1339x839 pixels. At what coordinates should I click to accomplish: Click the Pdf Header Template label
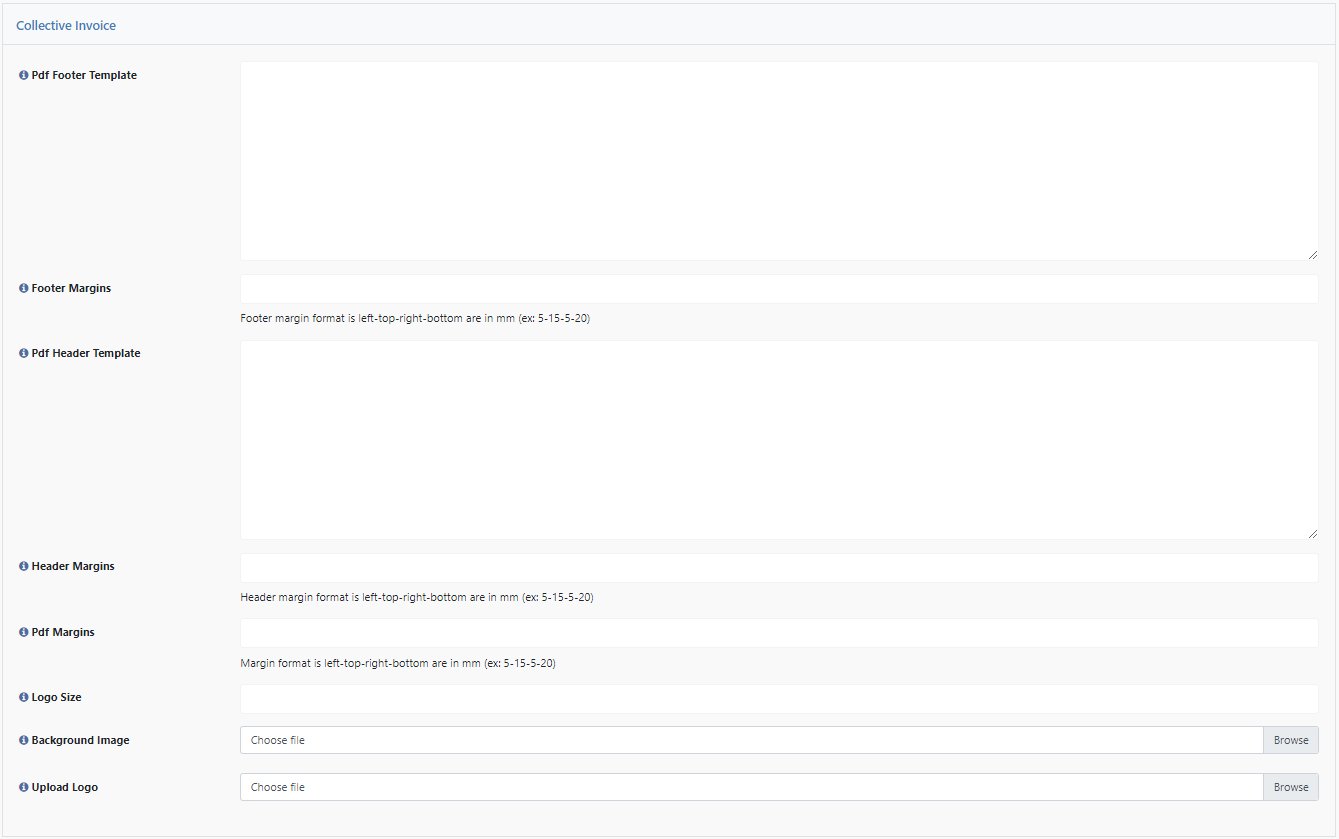point(86,353)
